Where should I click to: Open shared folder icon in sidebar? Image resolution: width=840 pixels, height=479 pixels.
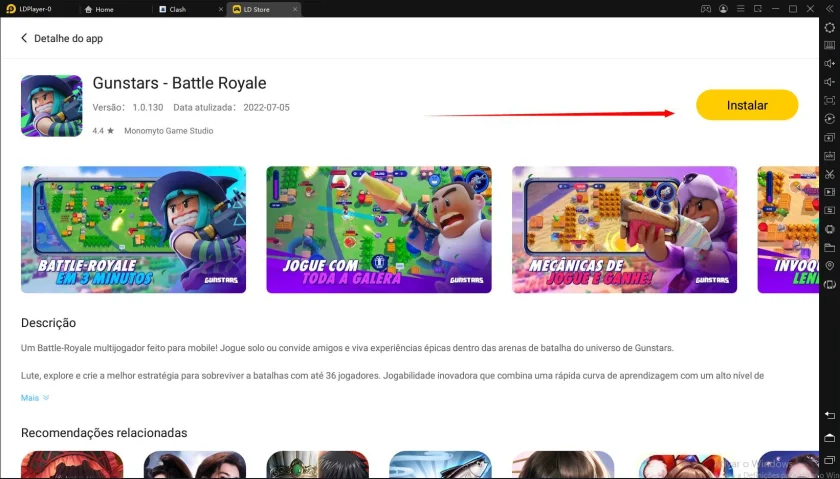tap(829, 247)
